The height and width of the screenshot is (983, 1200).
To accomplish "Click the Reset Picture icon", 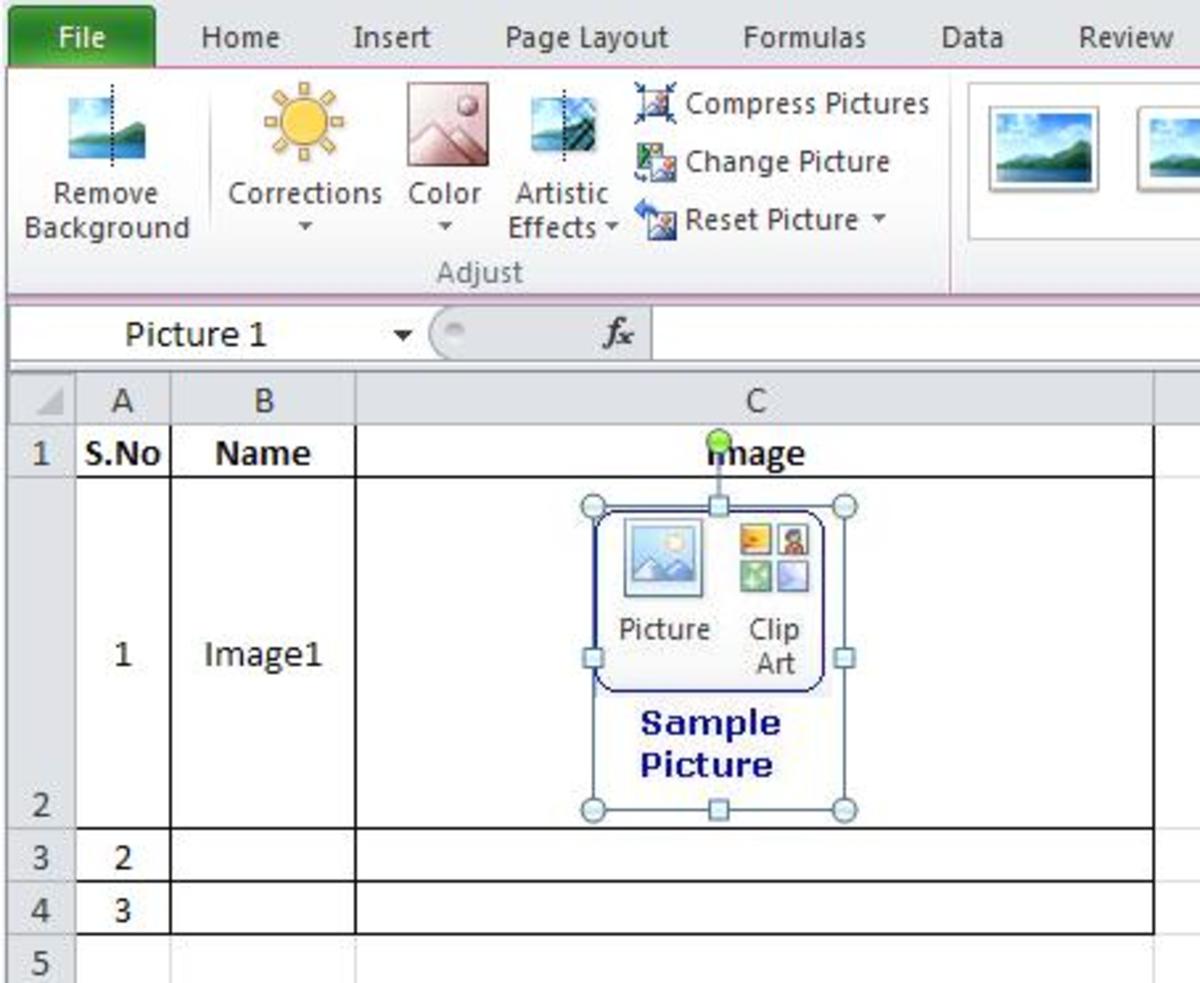I will pyautogui.click(x=660, y=220).
